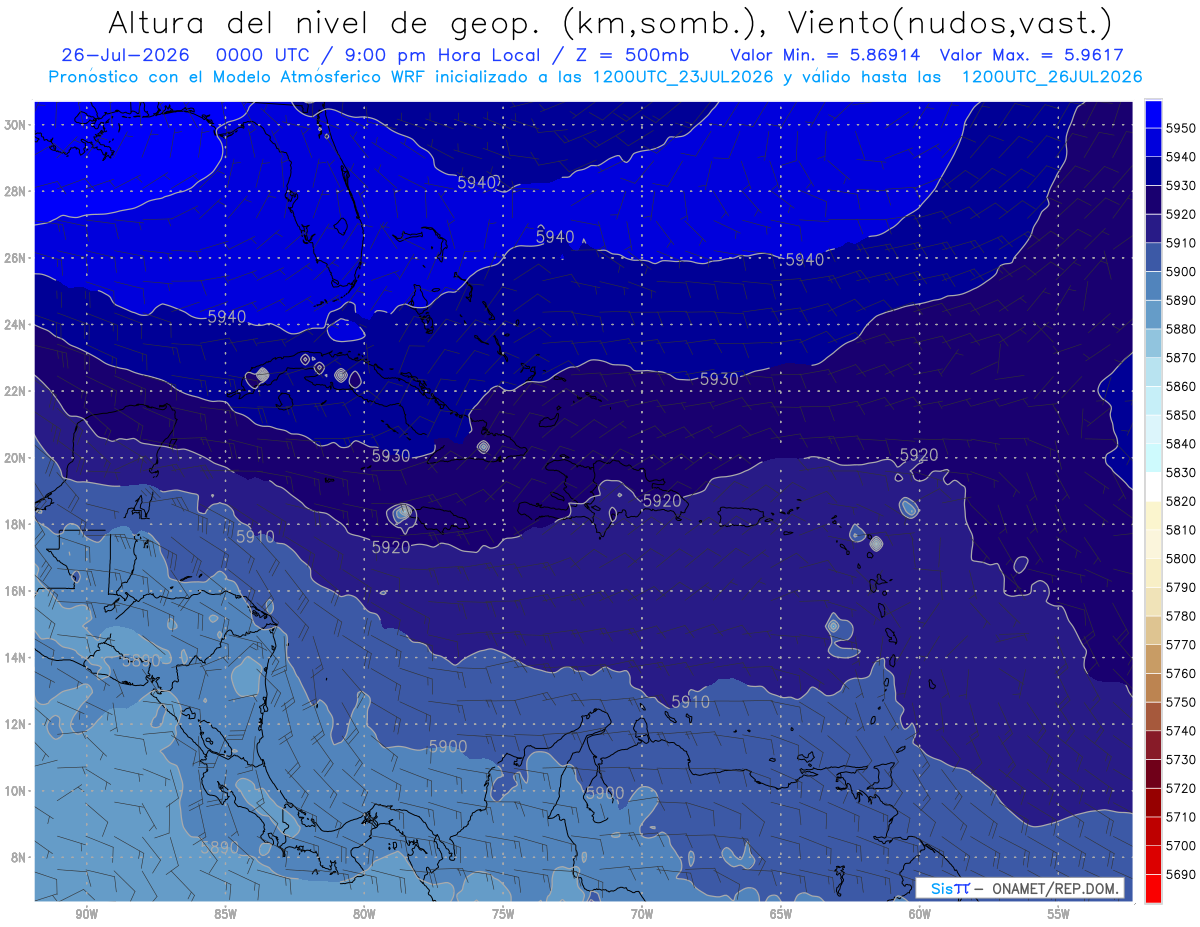Image resolution: width=1200 pixels, height=927 pixels.
Task: Click color bar legend value 5930
Action: tap(1181, 186)
